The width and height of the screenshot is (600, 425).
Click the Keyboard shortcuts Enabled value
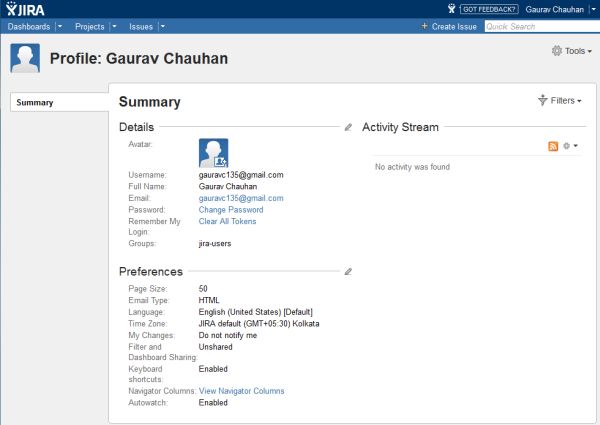[x=213, y=369]
